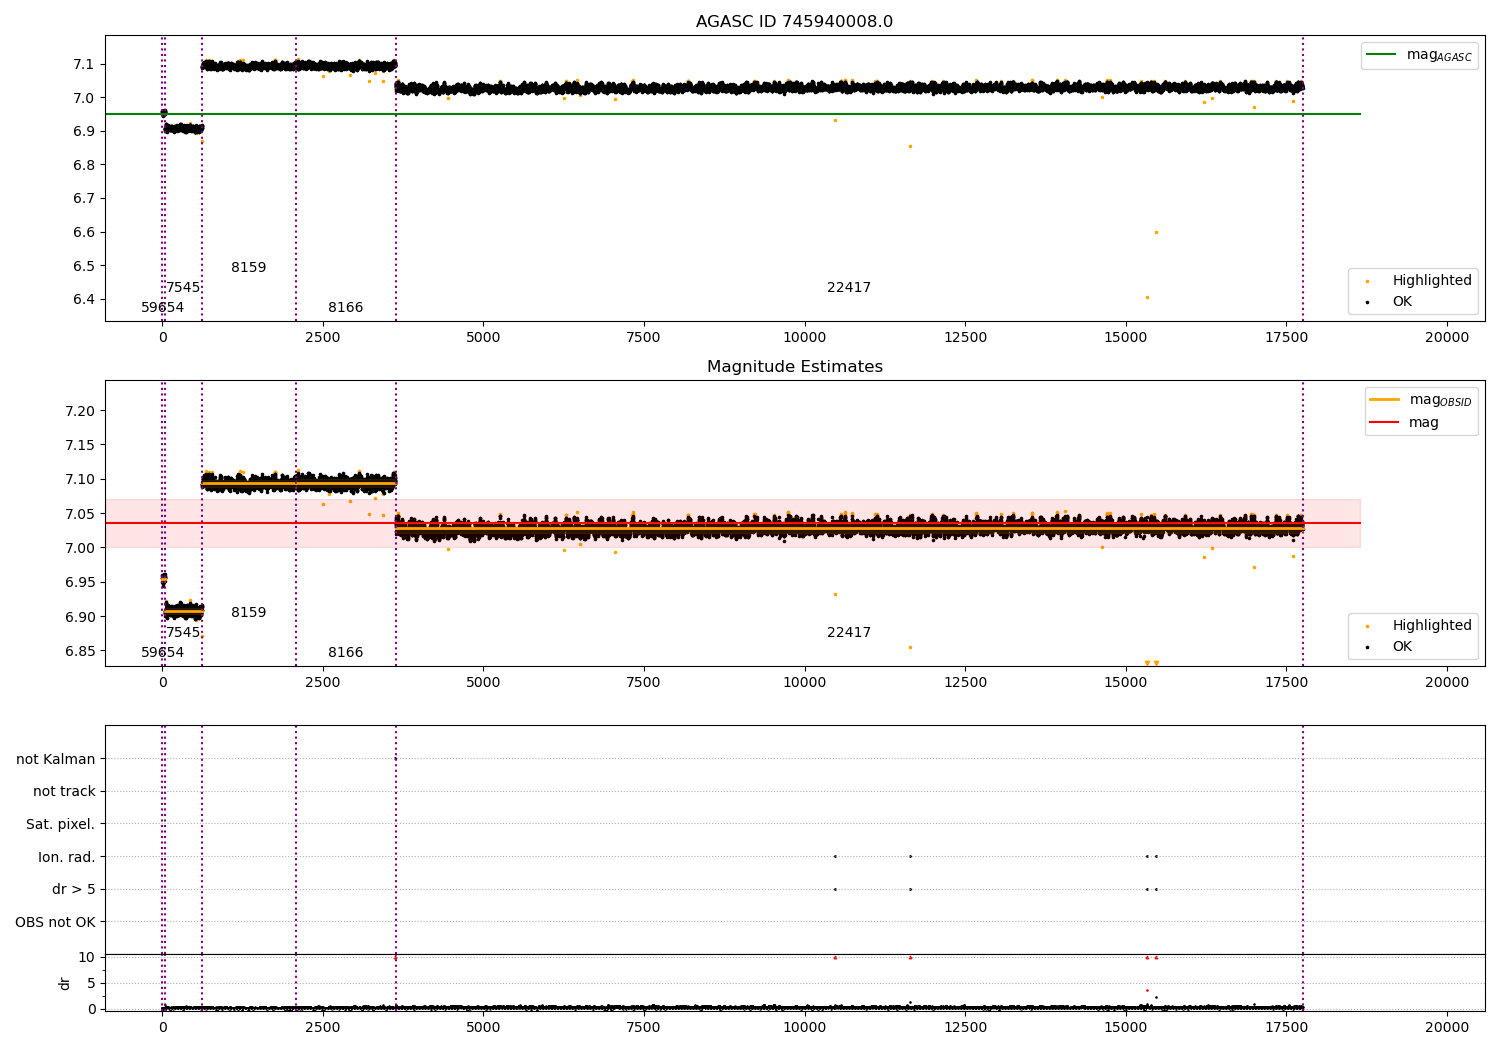Screen dimensions: 1500x1050
Task: Select the green mag AGASC legend entry
Action: [1419, 55]
